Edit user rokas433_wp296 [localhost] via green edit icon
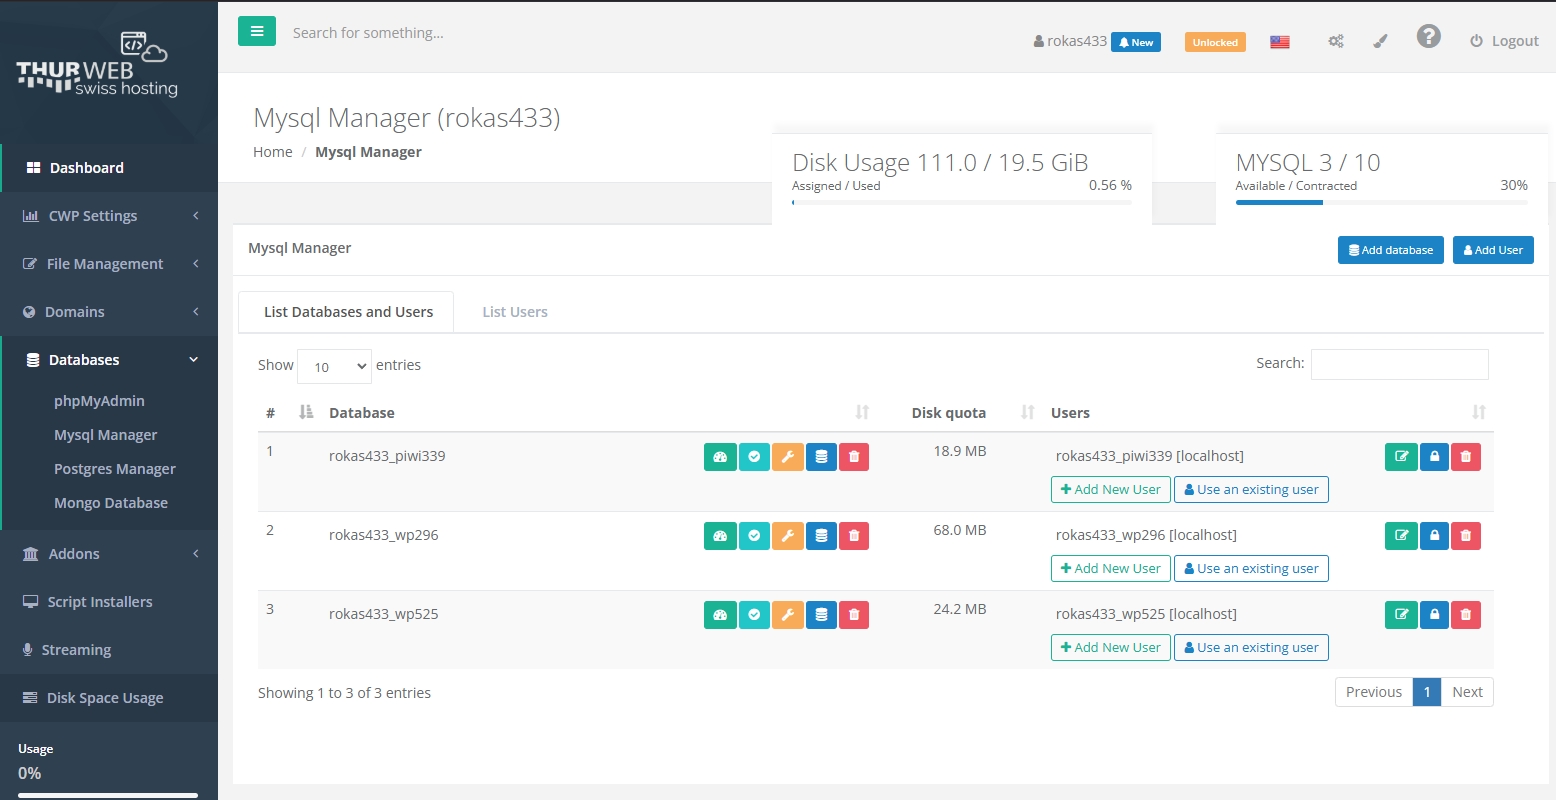This screenshot has width=1556, height=800. click(x=1401, y=536)
